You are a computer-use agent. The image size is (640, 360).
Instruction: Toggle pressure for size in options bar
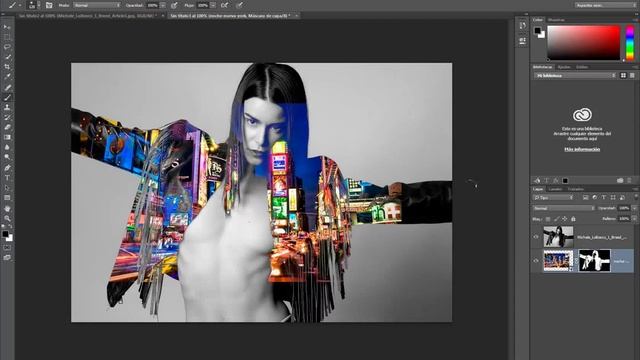tap(240, 5)
